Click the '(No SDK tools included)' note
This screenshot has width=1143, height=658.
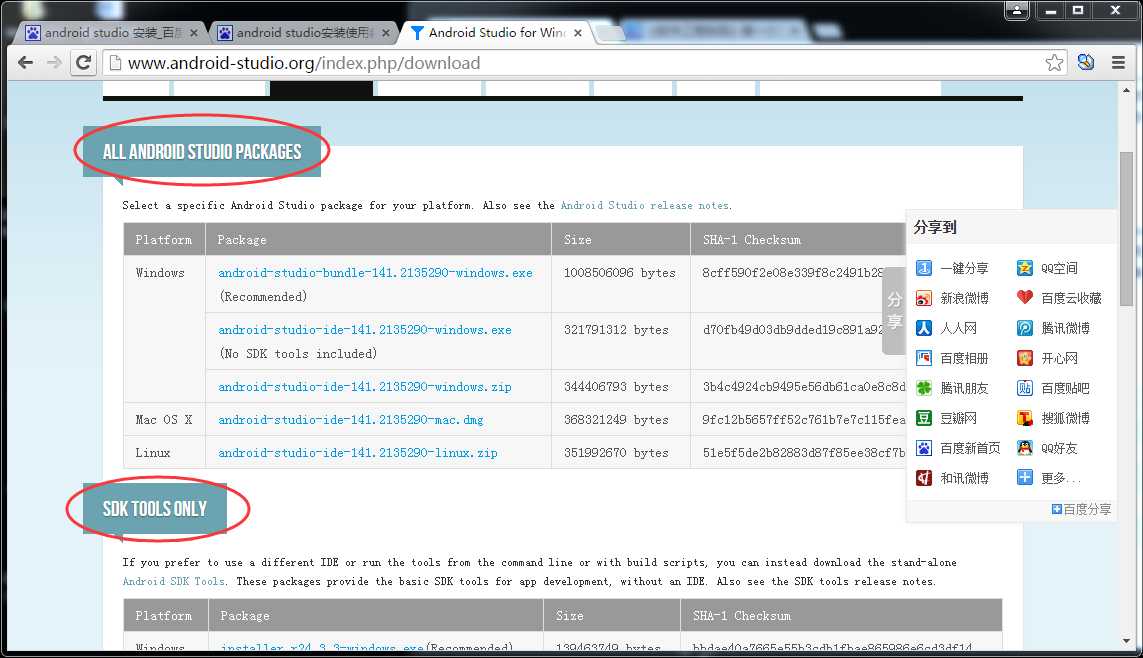[298, 353]
